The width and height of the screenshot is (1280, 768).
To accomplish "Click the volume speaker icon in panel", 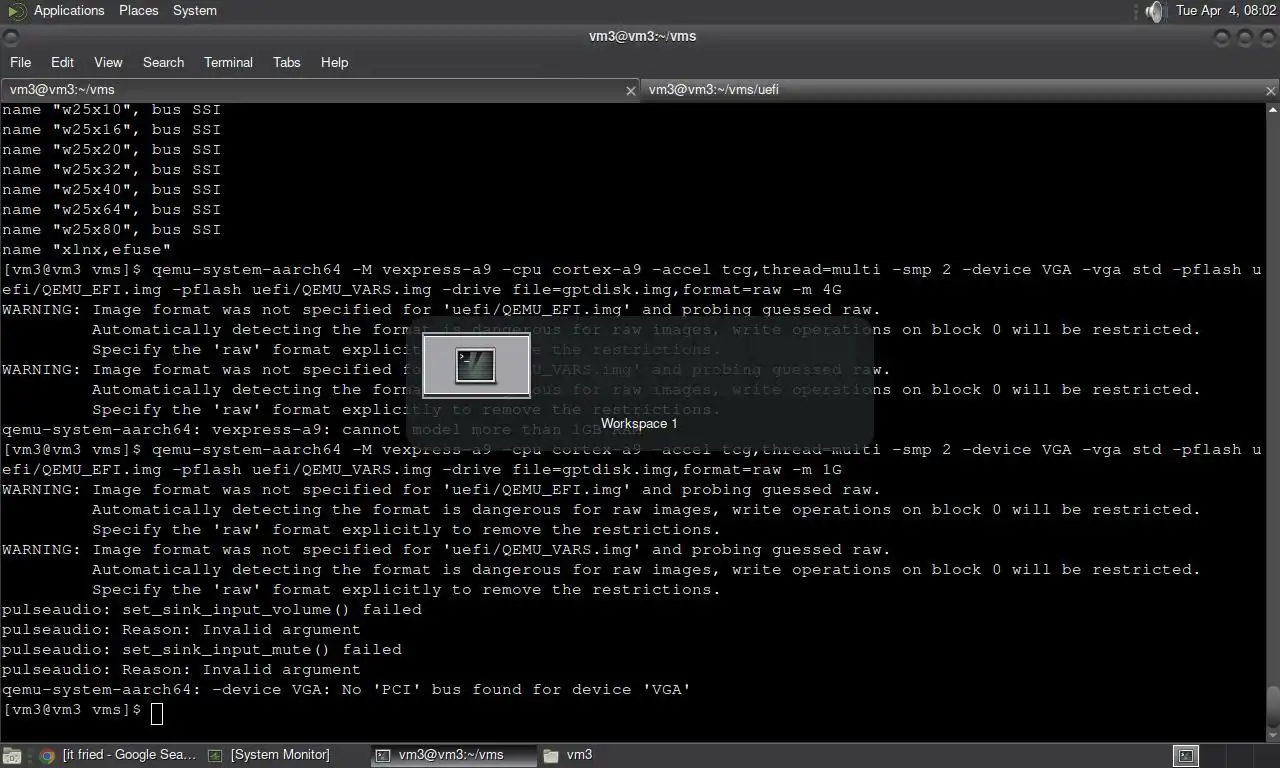I will tap(1155, 11).
